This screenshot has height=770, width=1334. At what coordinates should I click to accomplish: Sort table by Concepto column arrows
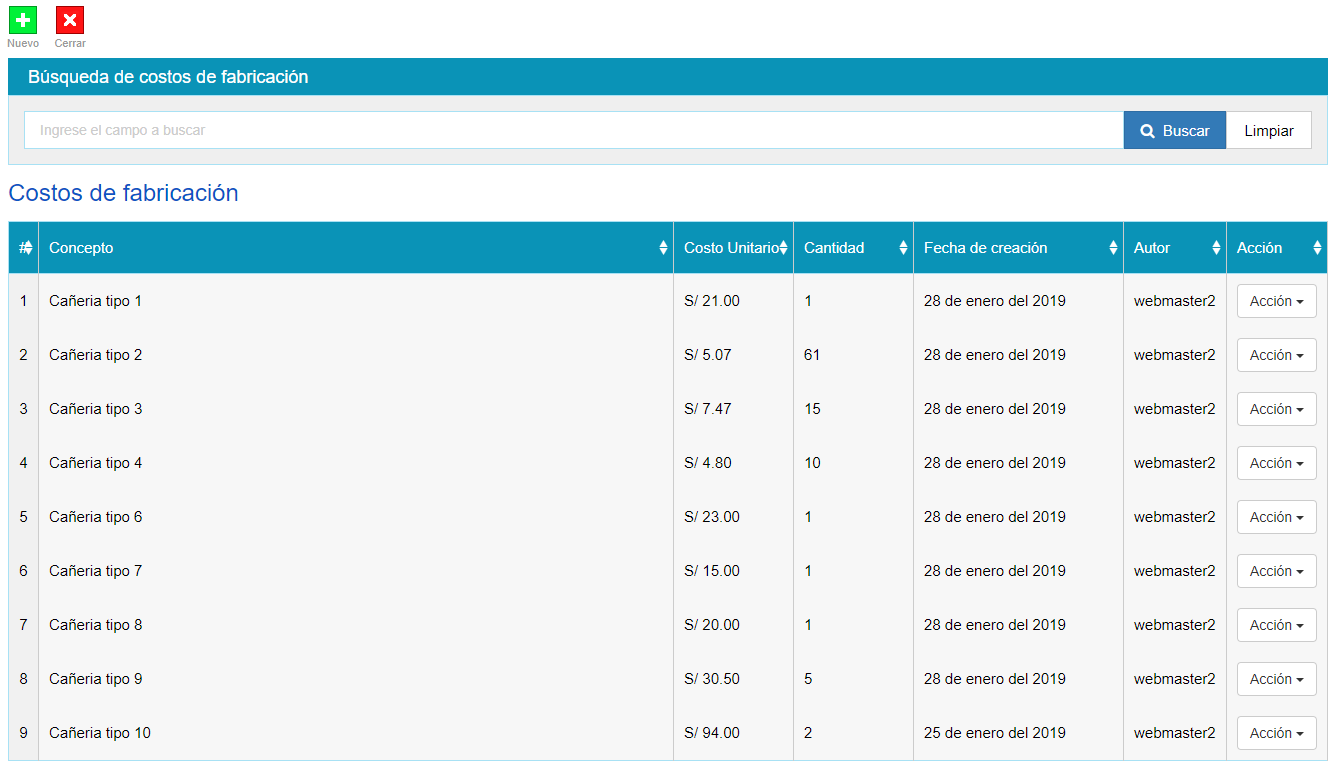[663, 248]
